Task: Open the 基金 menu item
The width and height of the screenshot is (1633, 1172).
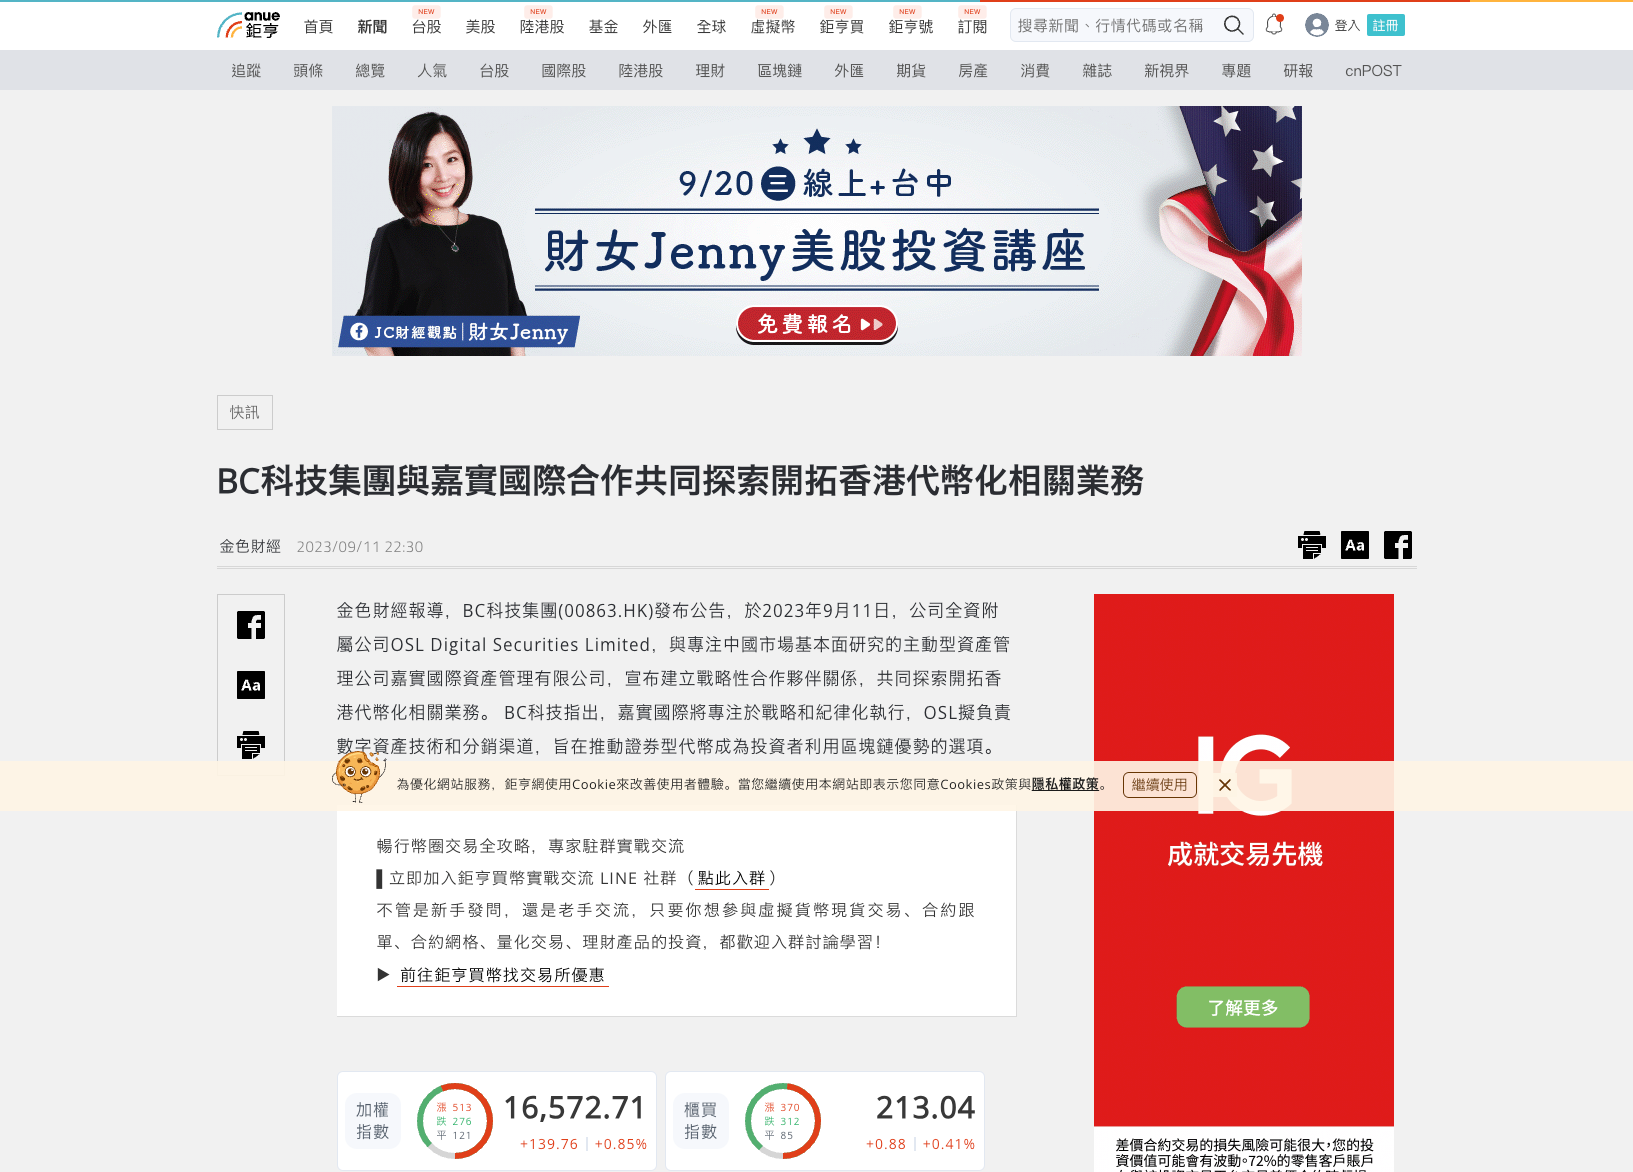Action: (x=604, y=27)
